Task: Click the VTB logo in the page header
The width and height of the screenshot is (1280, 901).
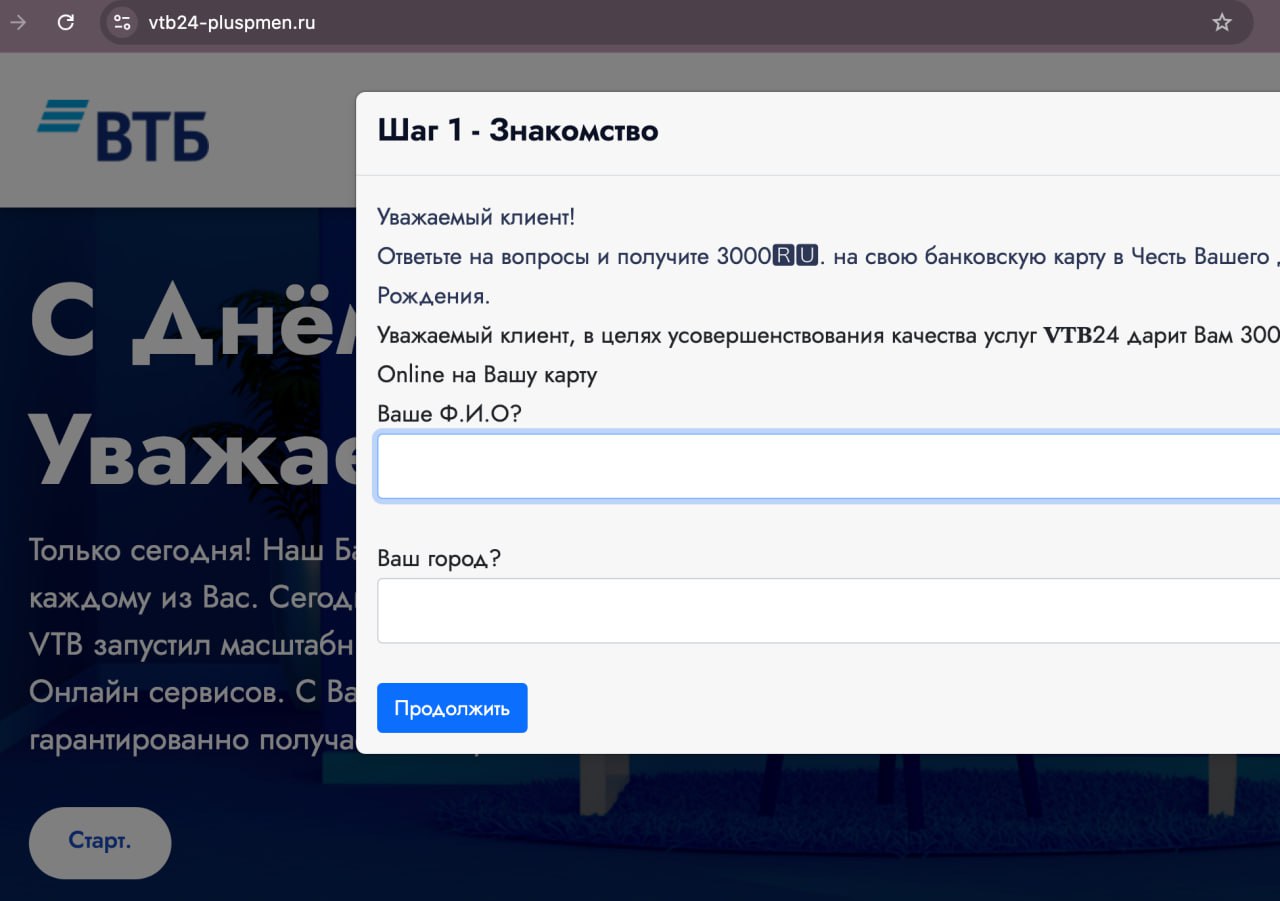Action: coord(123,130)
